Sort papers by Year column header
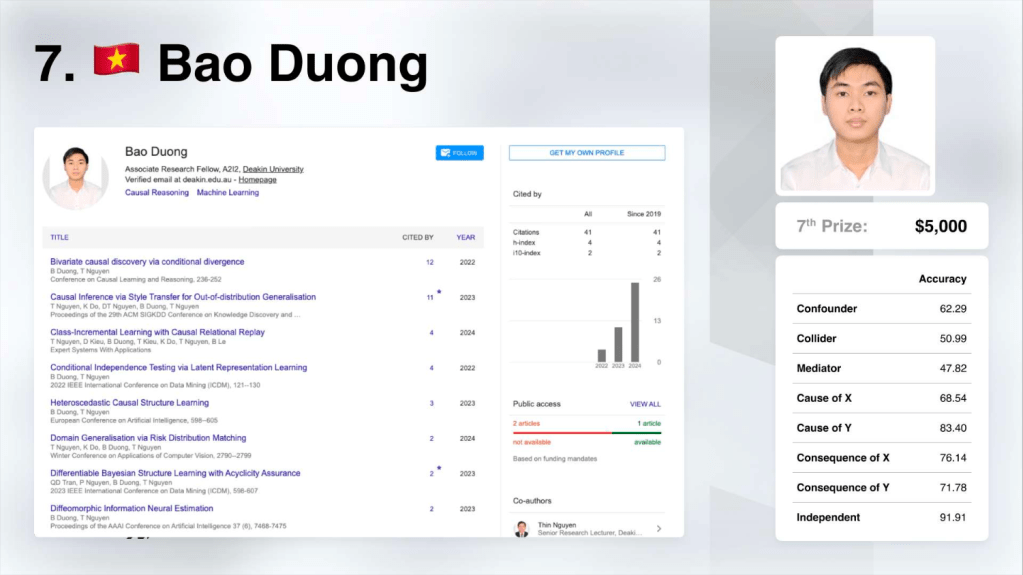 [x=466, y=238]
